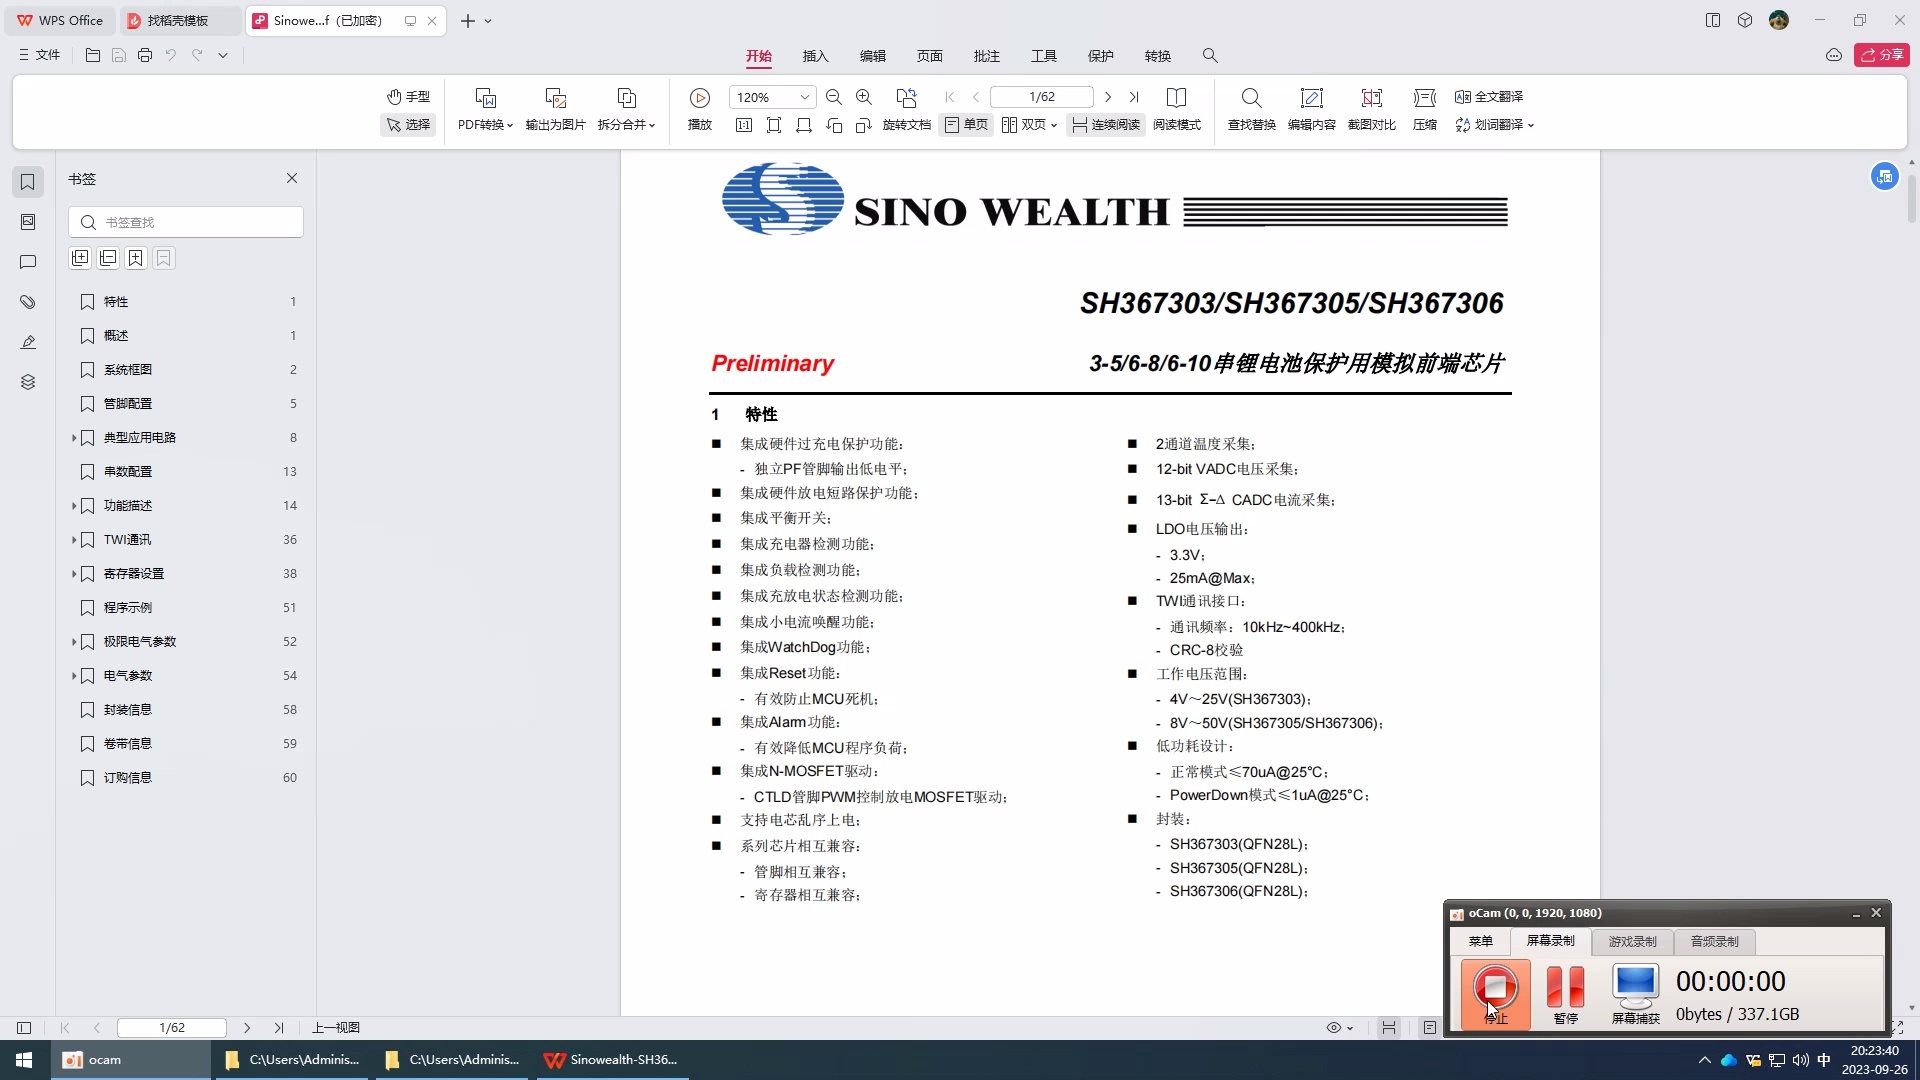Open the File menu
This screenshot has width=1920, height=1080.
(39, 55)
